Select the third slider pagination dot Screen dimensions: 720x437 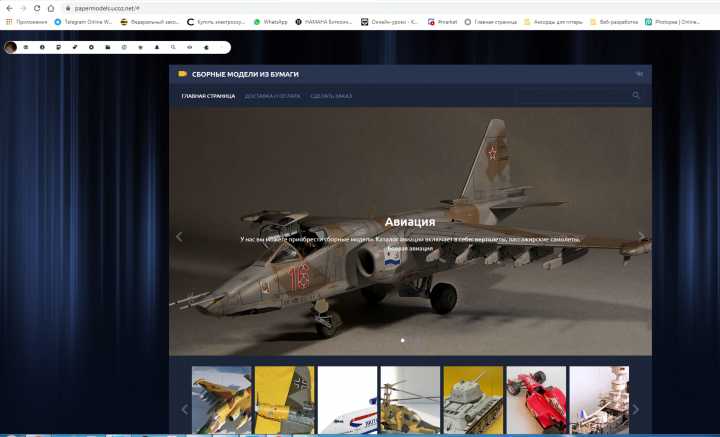(418, 341)
